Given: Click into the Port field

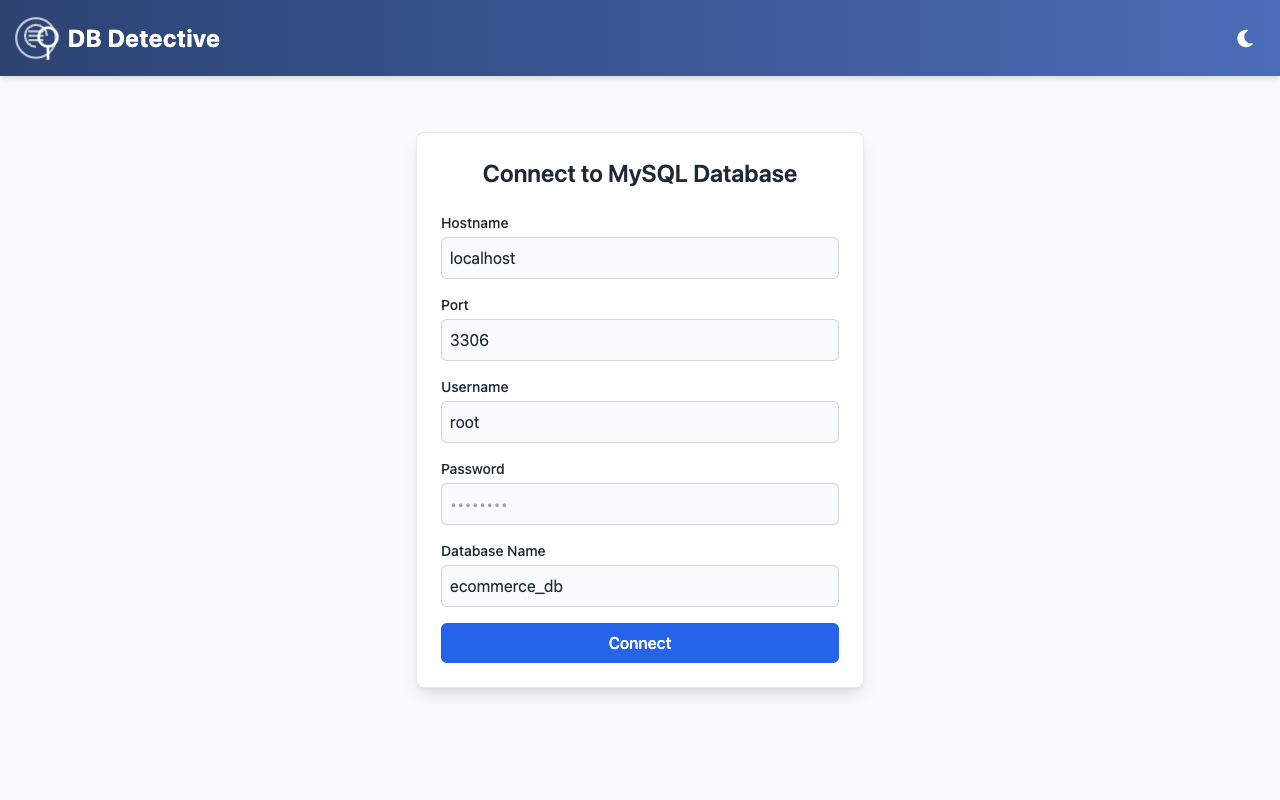Looking at the screenshot, I should pyautogui.click(x=639, y=340).
